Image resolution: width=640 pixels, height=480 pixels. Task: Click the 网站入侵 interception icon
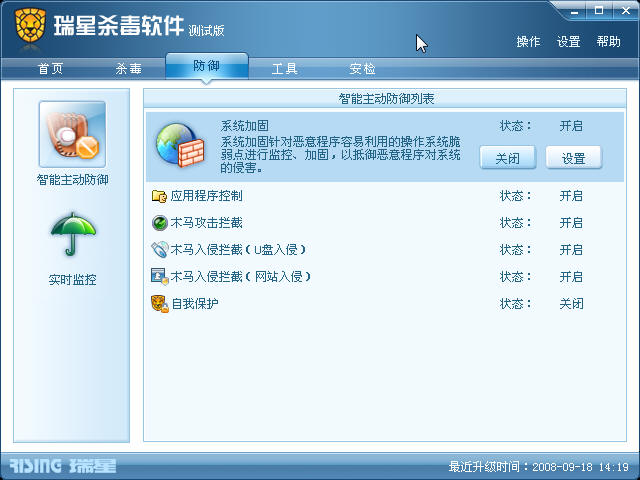pyautogui.click(x=159, y=277)
